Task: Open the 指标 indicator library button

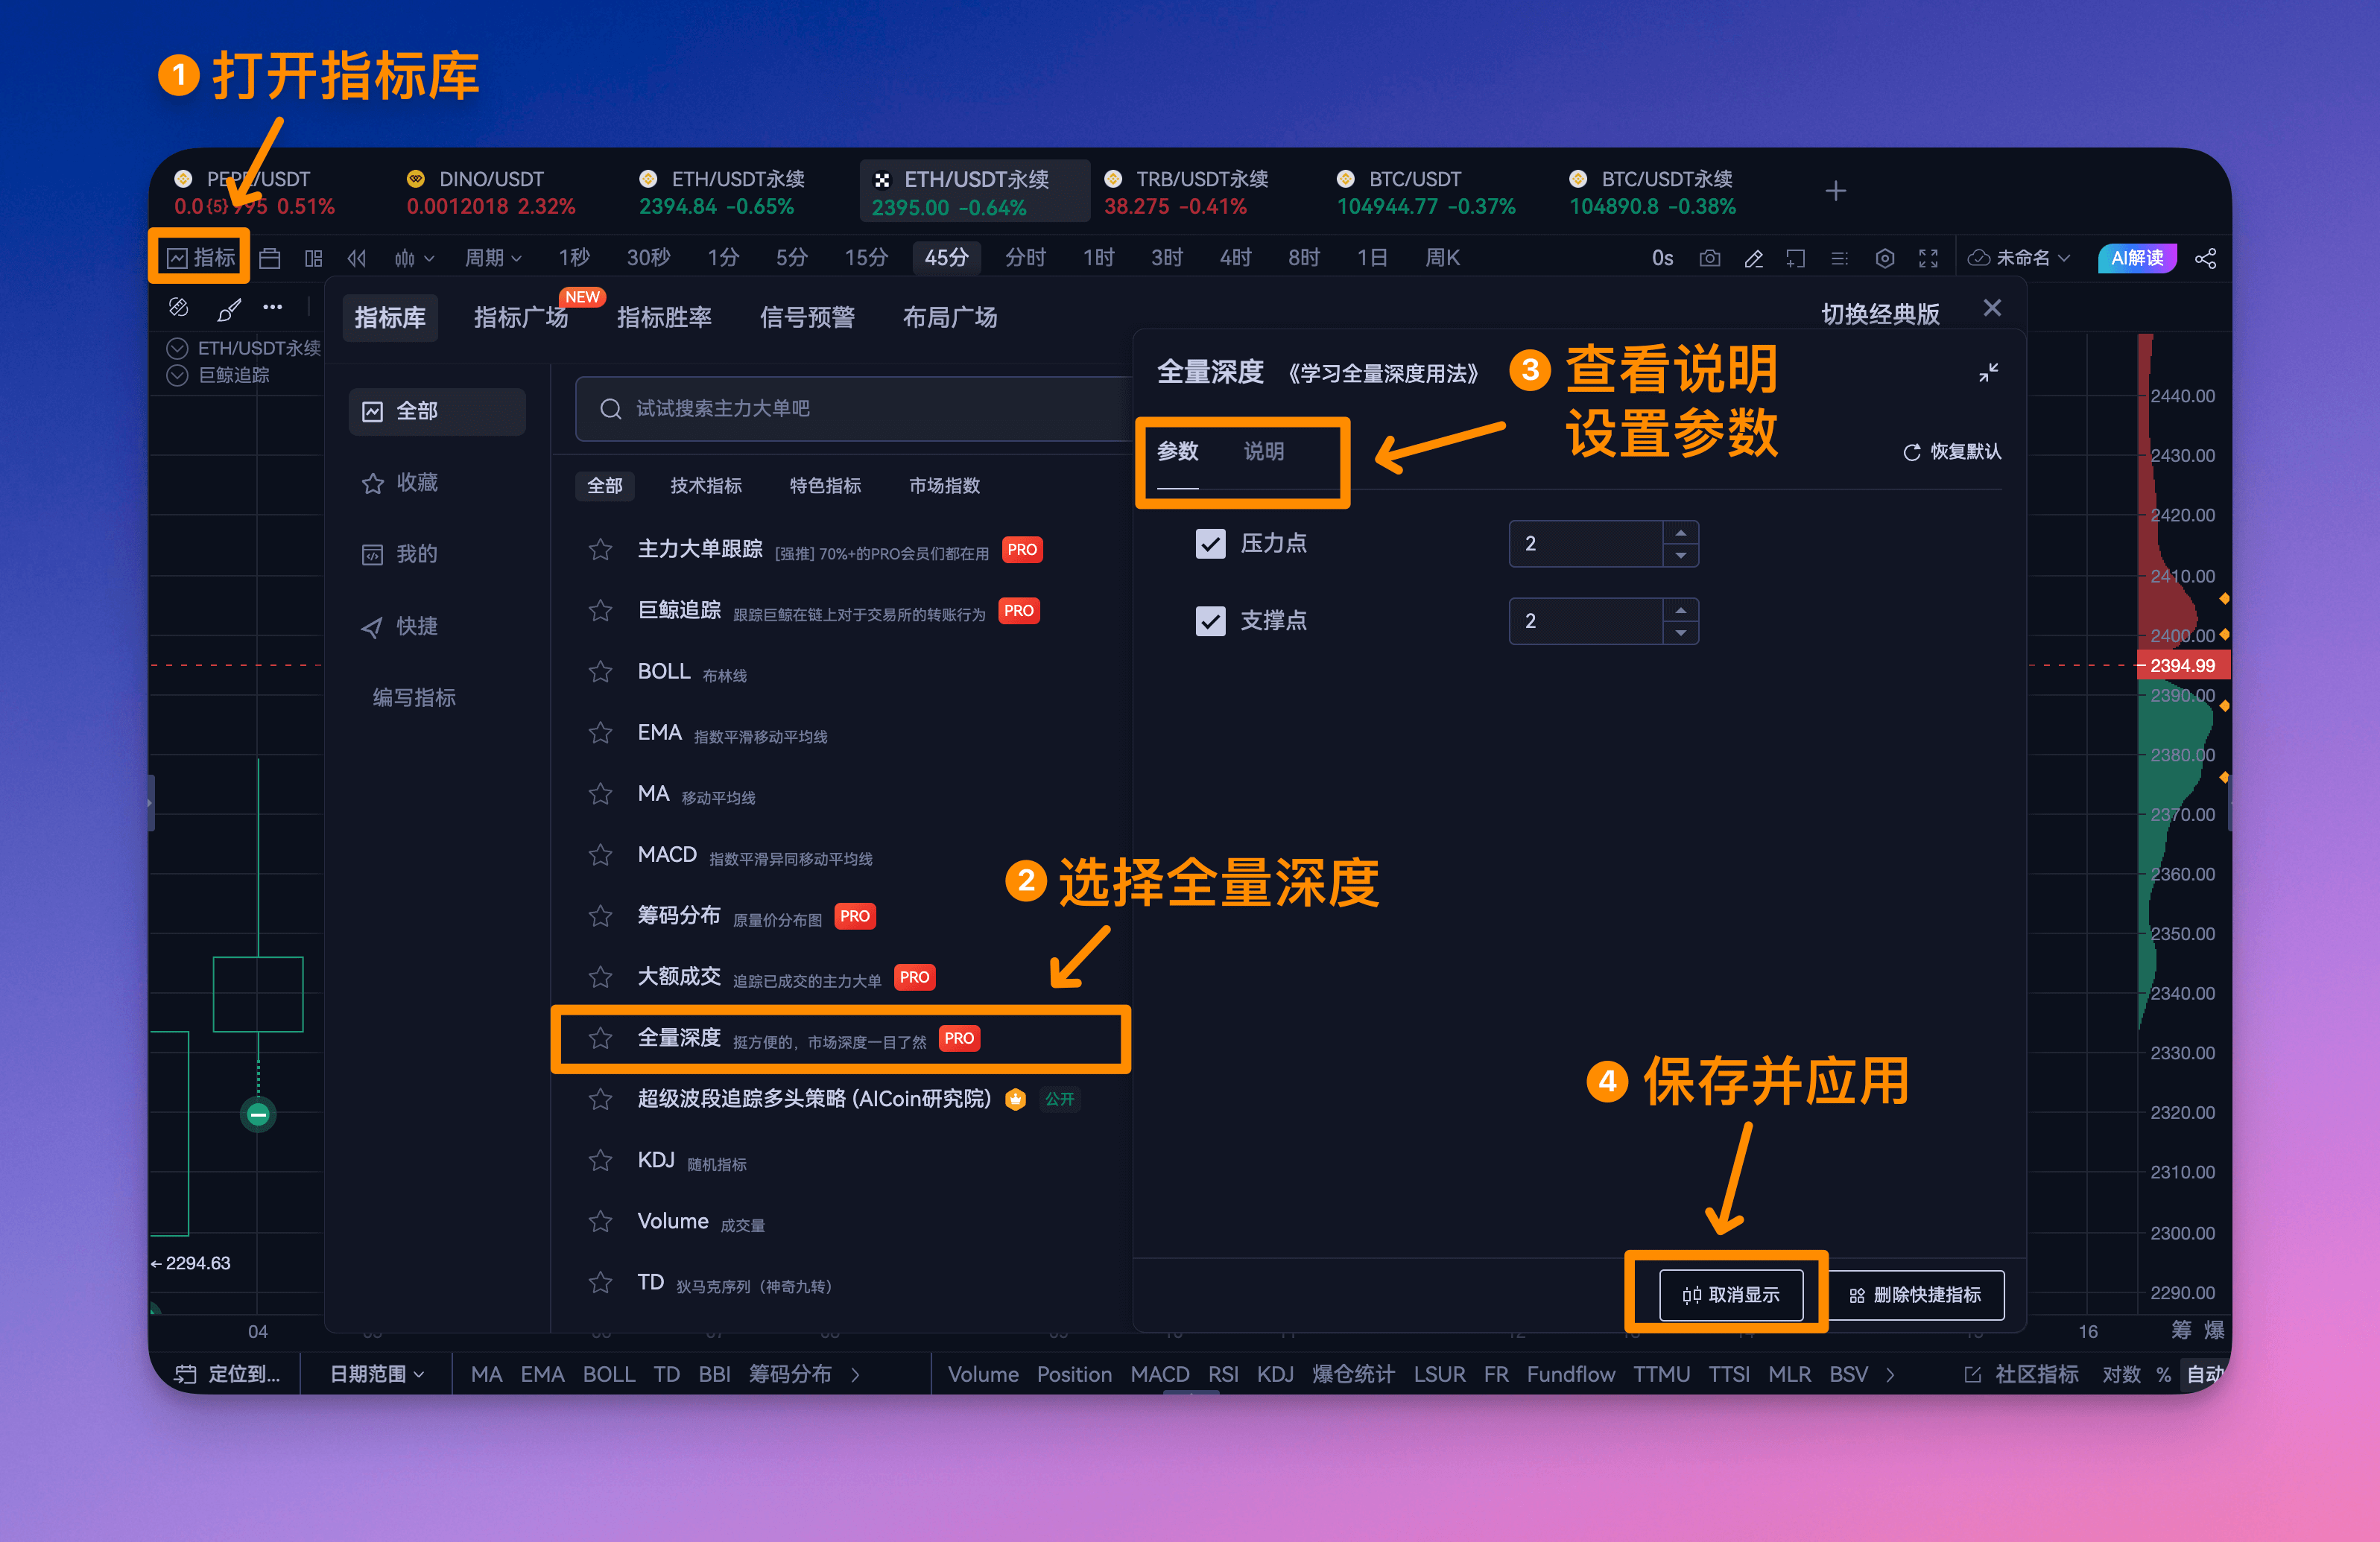Action: tap(201, 258)
